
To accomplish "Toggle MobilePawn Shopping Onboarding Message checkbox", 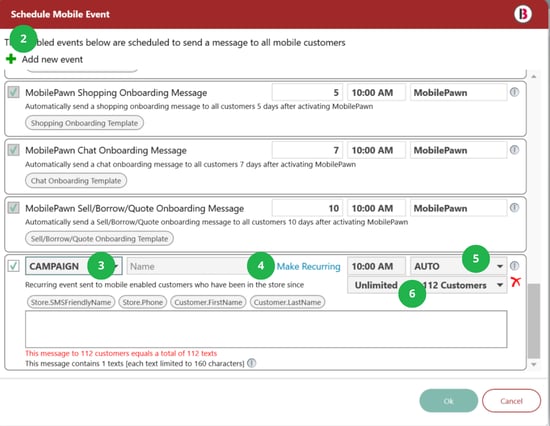I will (x=13, y=92).
